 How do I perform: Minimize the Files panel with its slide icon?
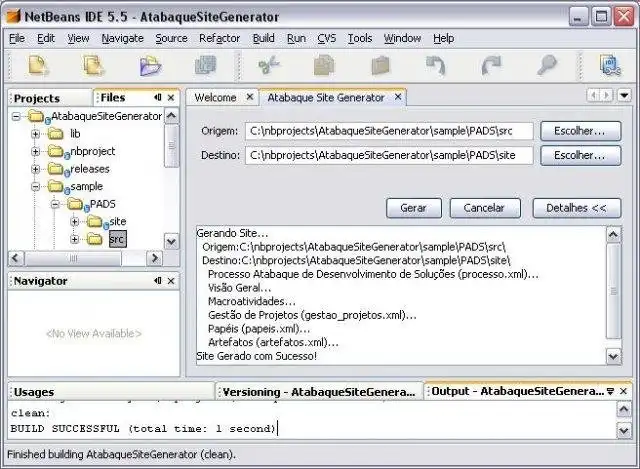pyautogui.click(x=158, y=98)
